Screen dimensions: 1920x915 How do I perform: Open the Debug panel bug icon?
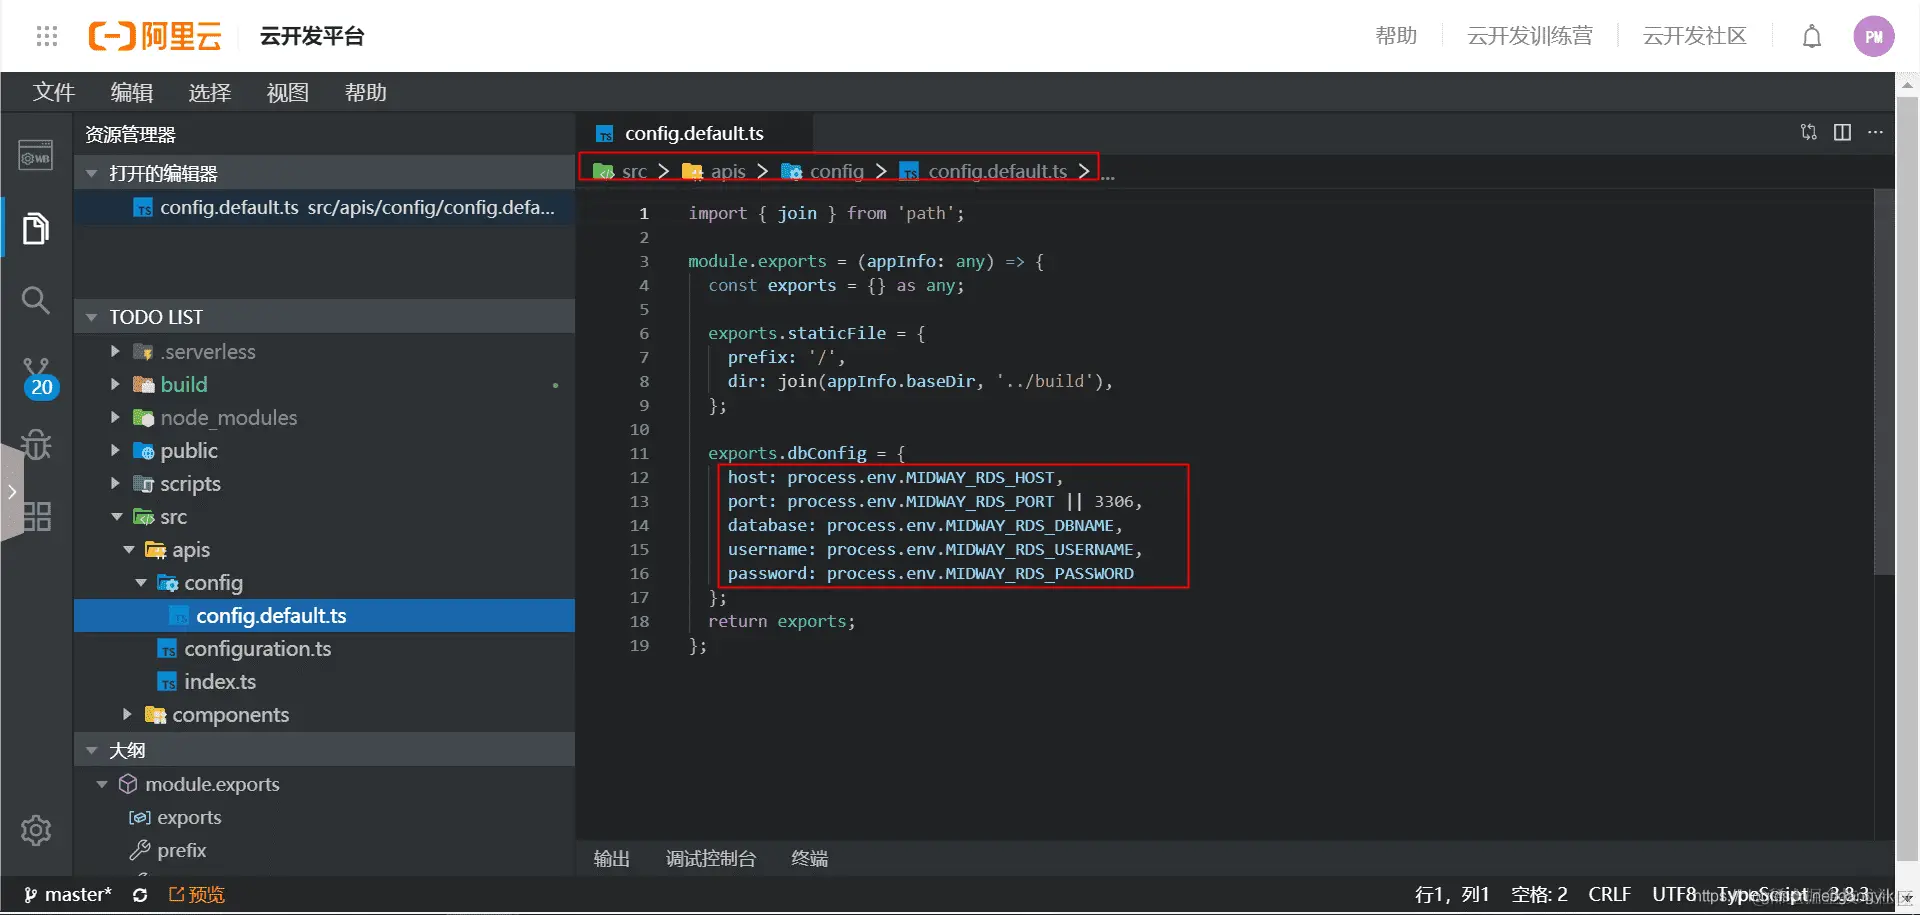[36, 445]
